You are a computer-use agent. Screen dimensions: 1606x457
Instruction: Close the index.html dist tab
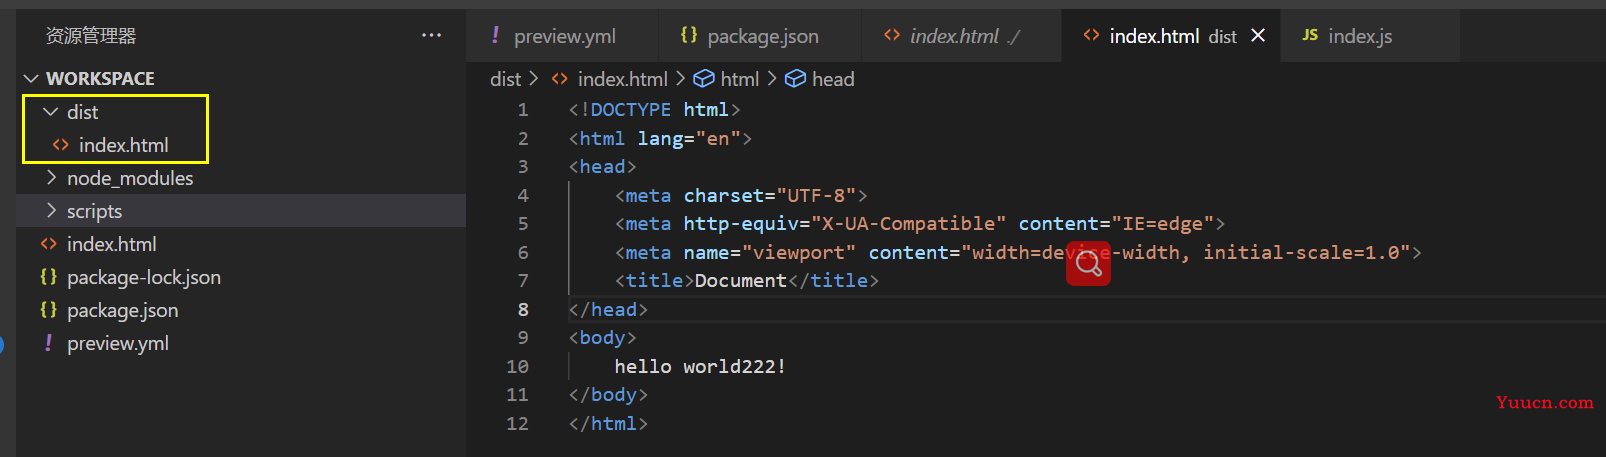click(1258, 35)
